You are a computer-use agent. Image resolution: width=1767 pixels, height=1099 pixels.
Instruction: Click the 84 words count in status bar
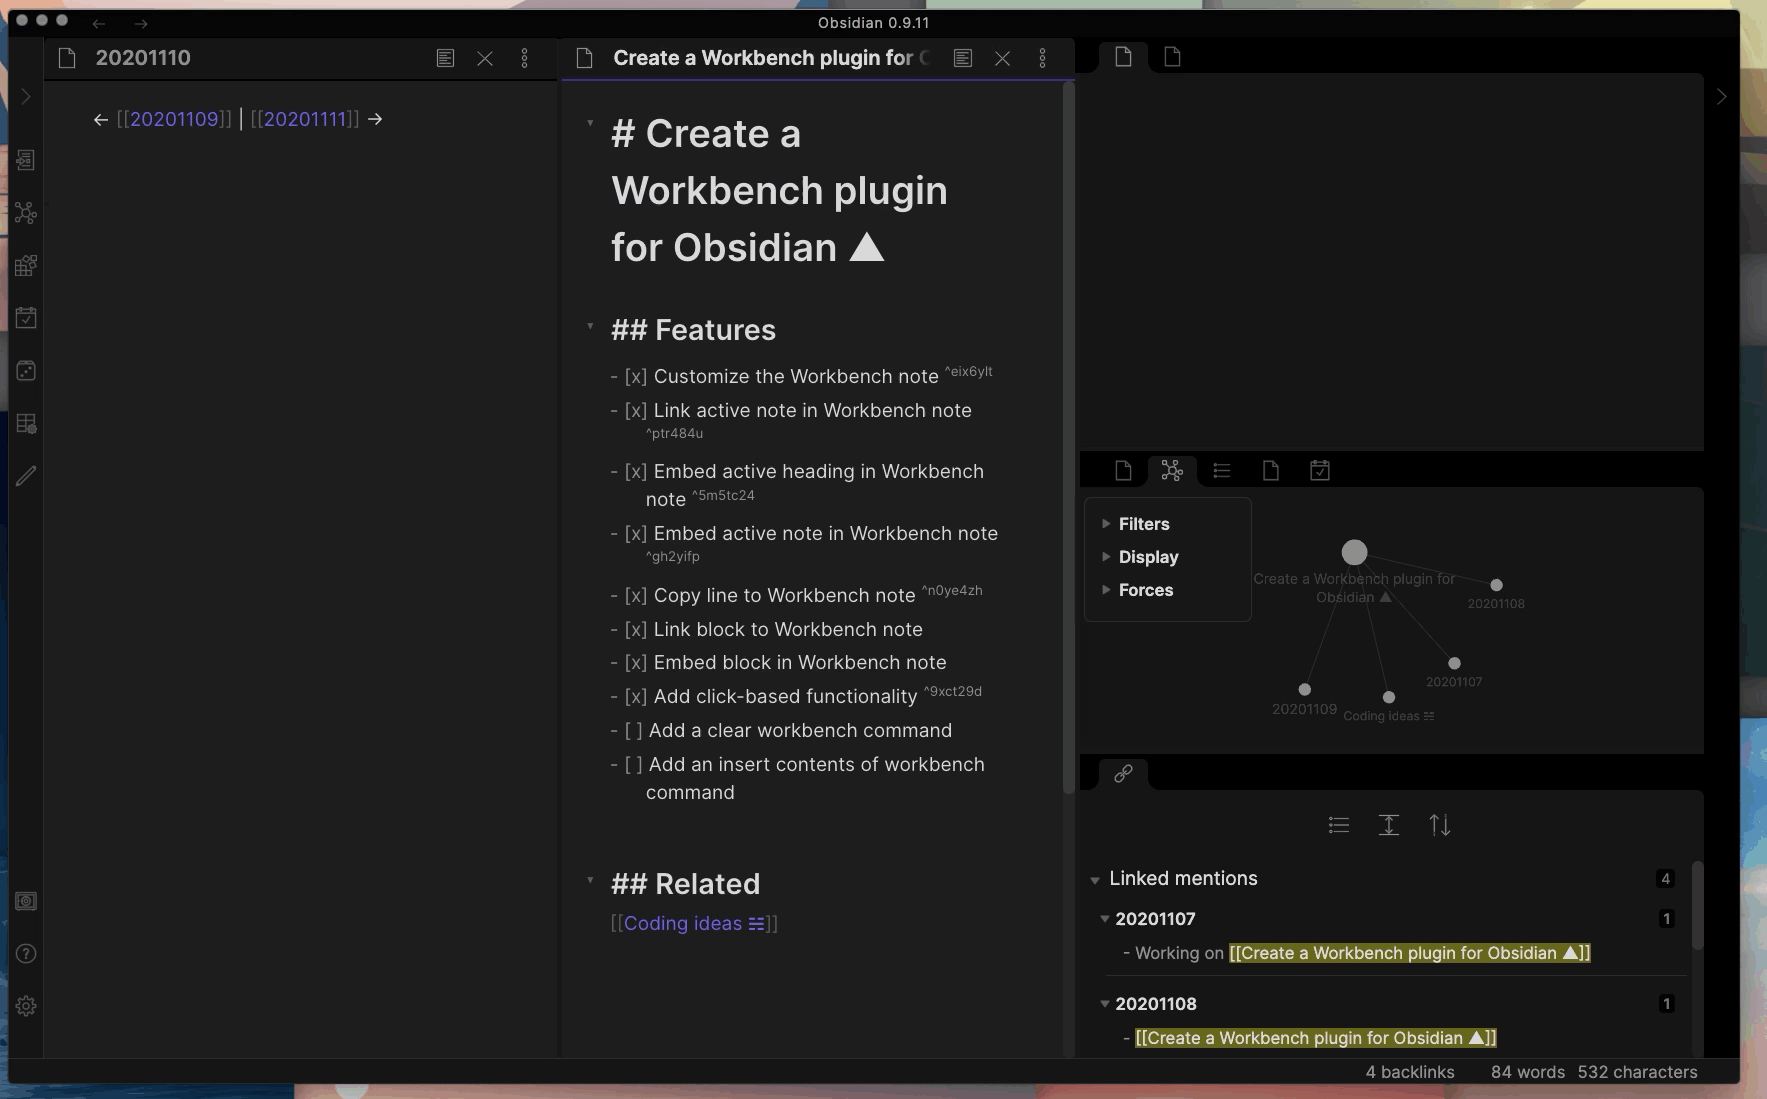(1528, 1072)
